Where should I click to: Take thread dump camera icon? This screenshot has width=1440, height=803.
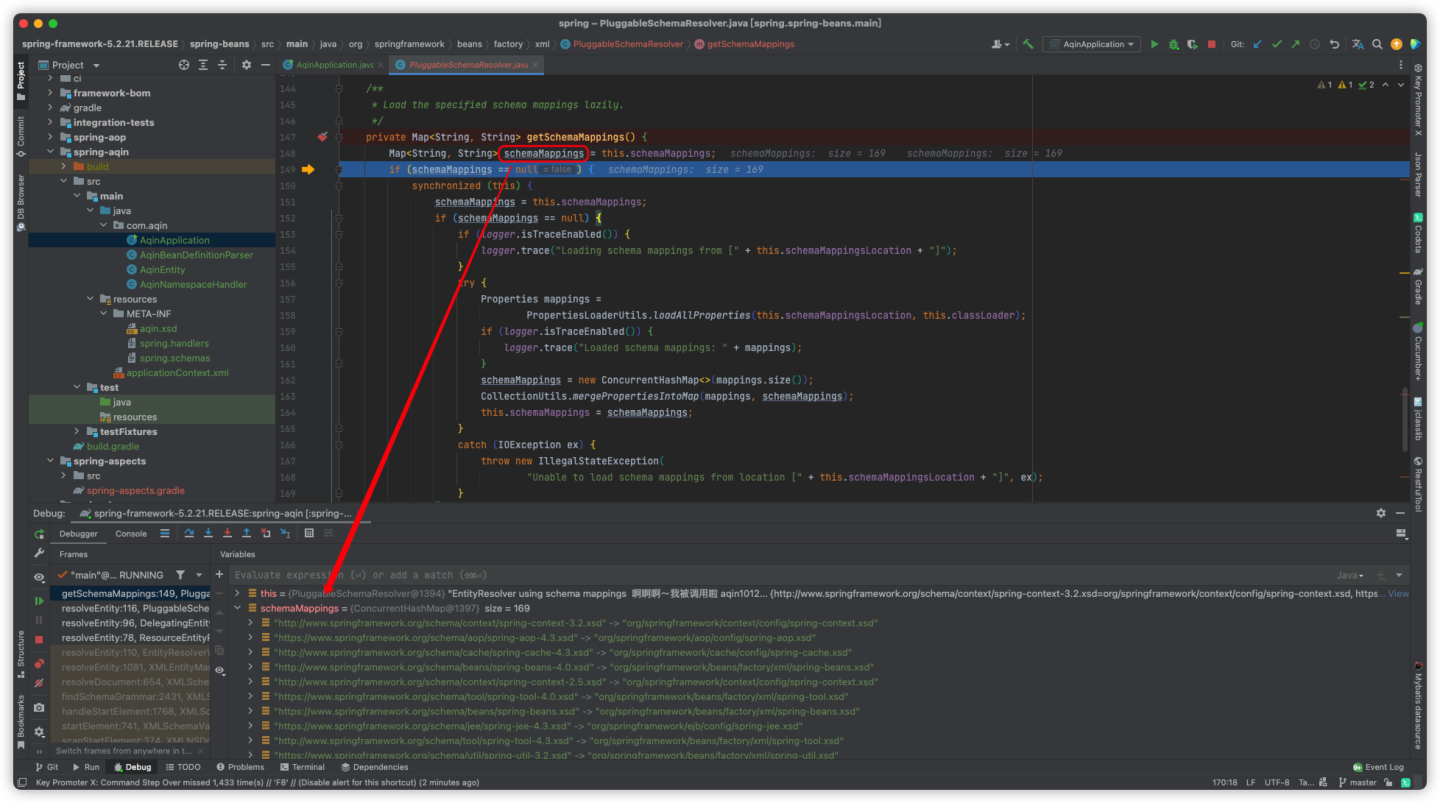39,707
